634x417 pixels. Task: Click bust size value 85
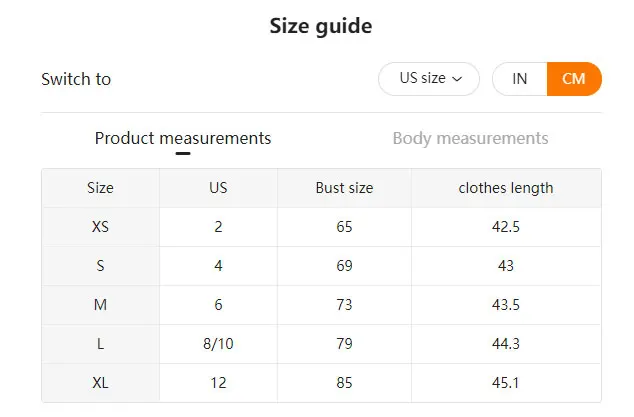click(x=344, y=383)
